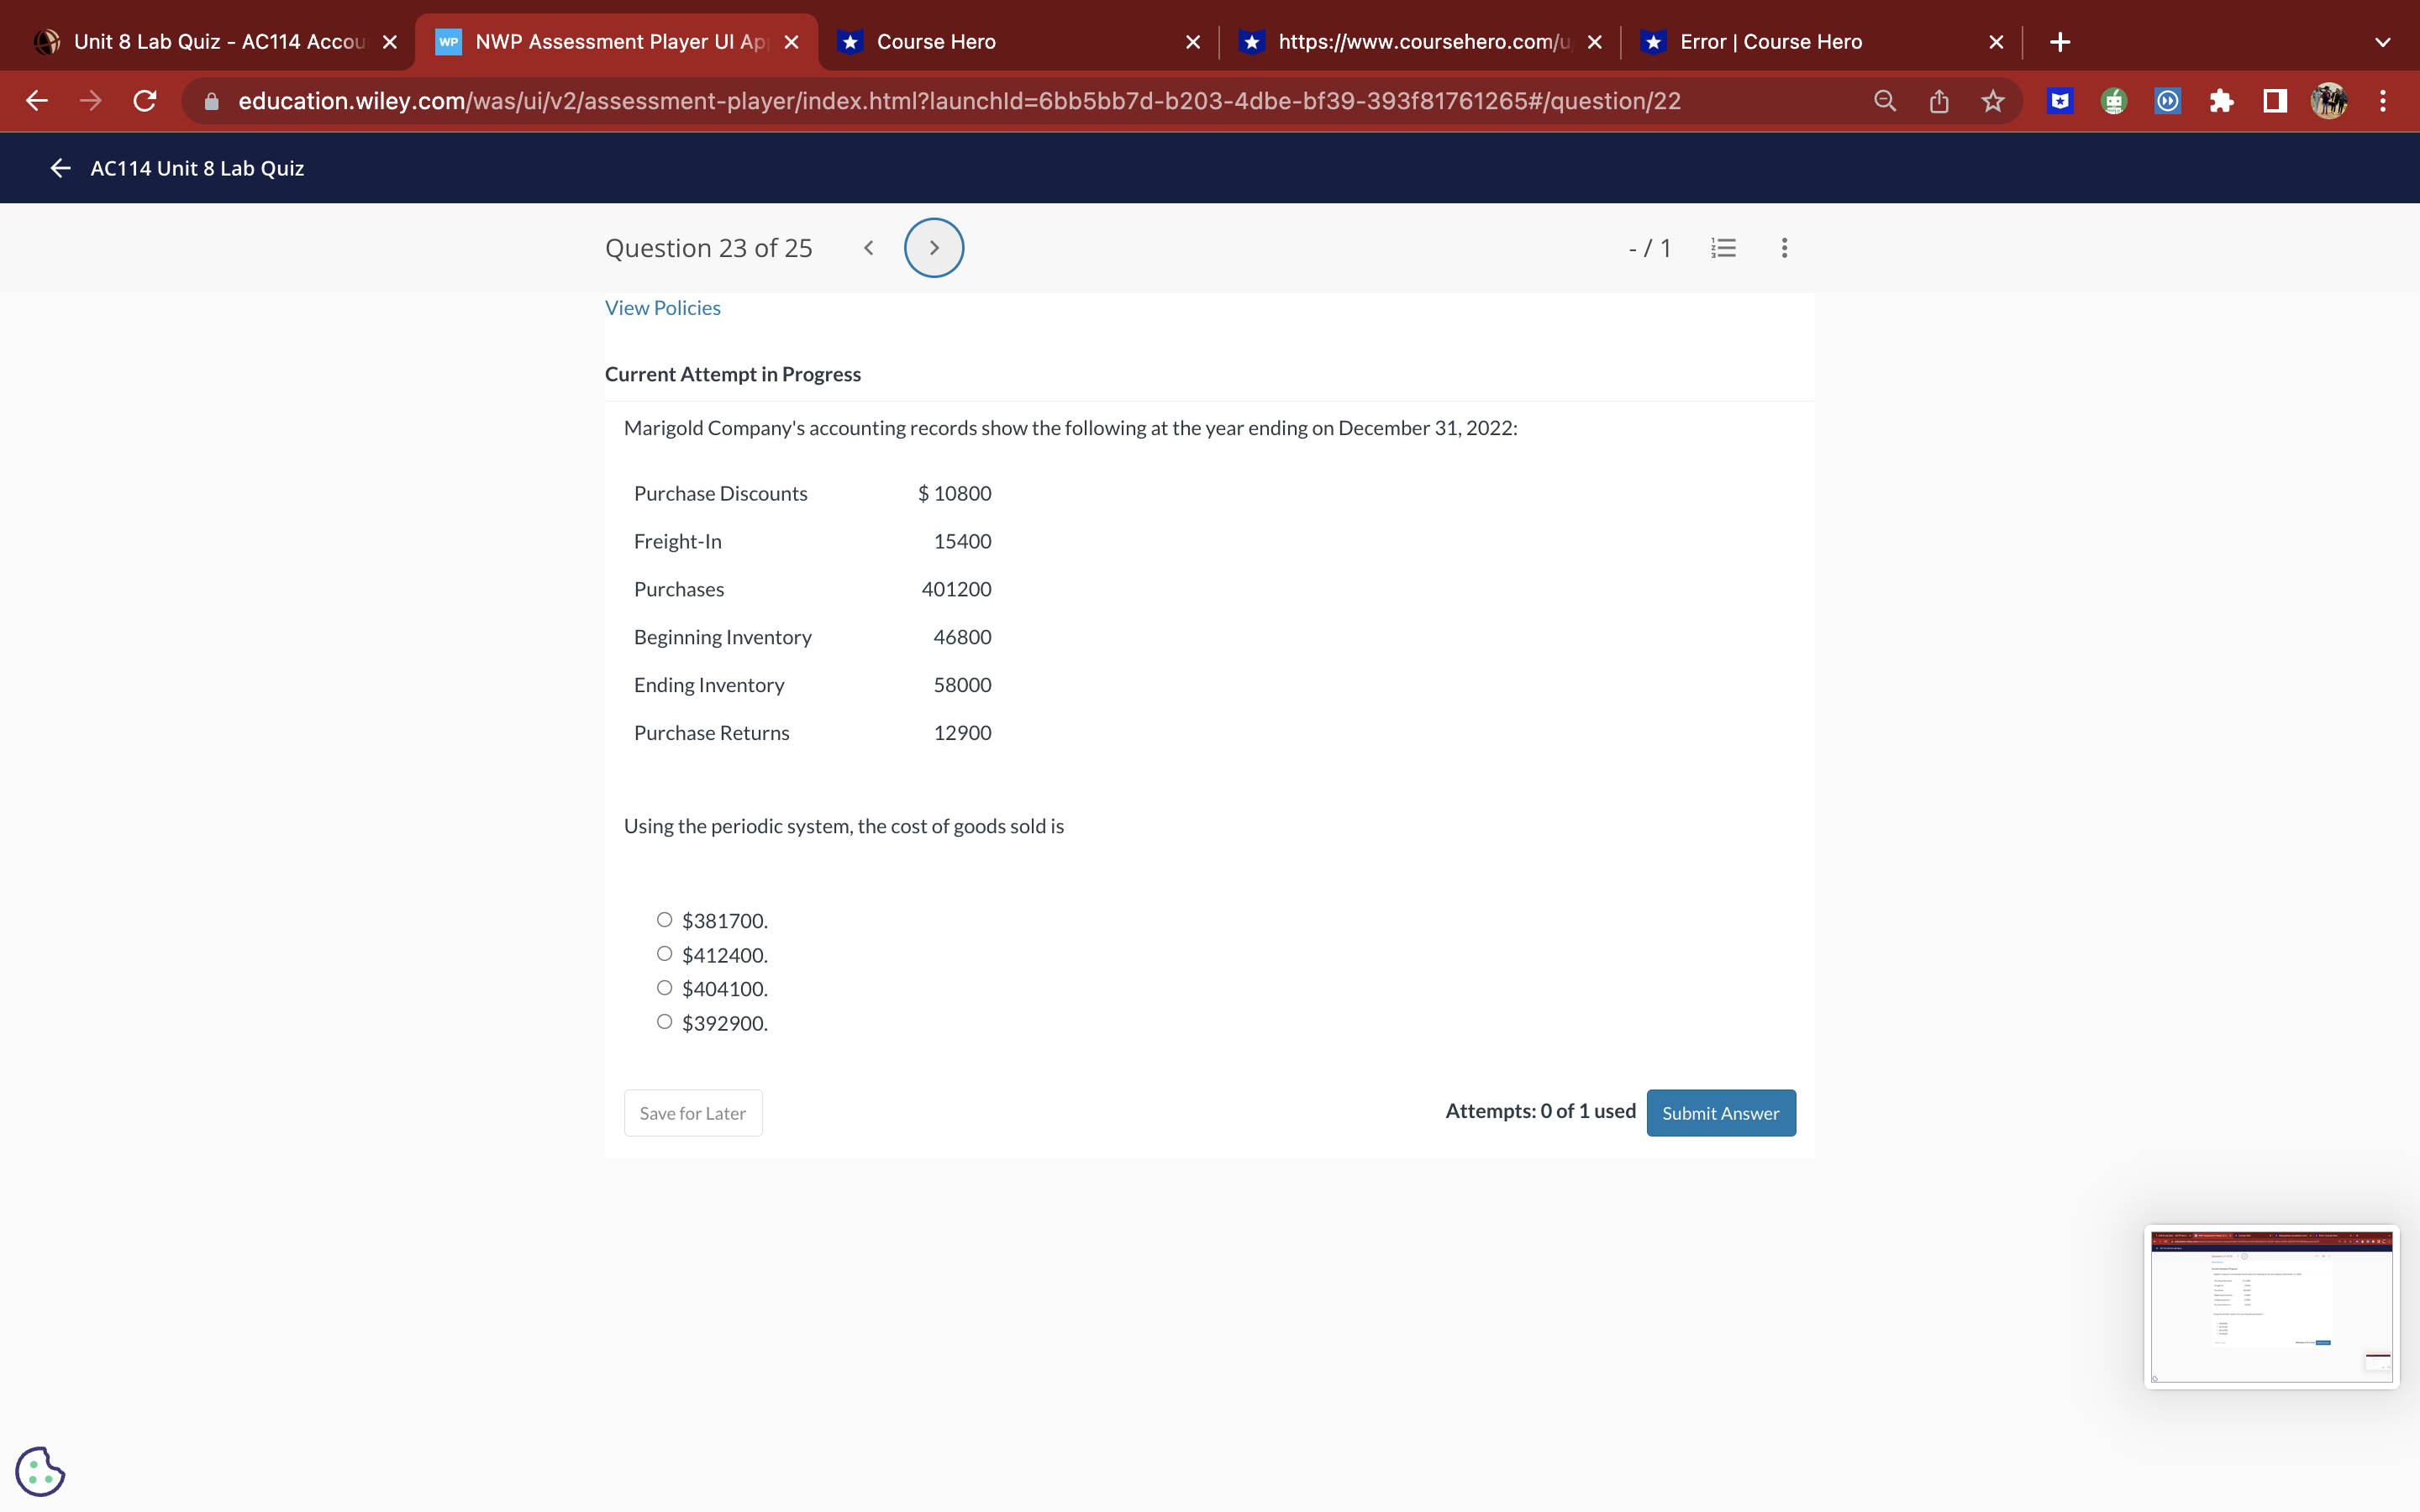Screen dimensions: 2420x1512
Task: Open the three-dot question options menu
Action: coord(1784,248)
